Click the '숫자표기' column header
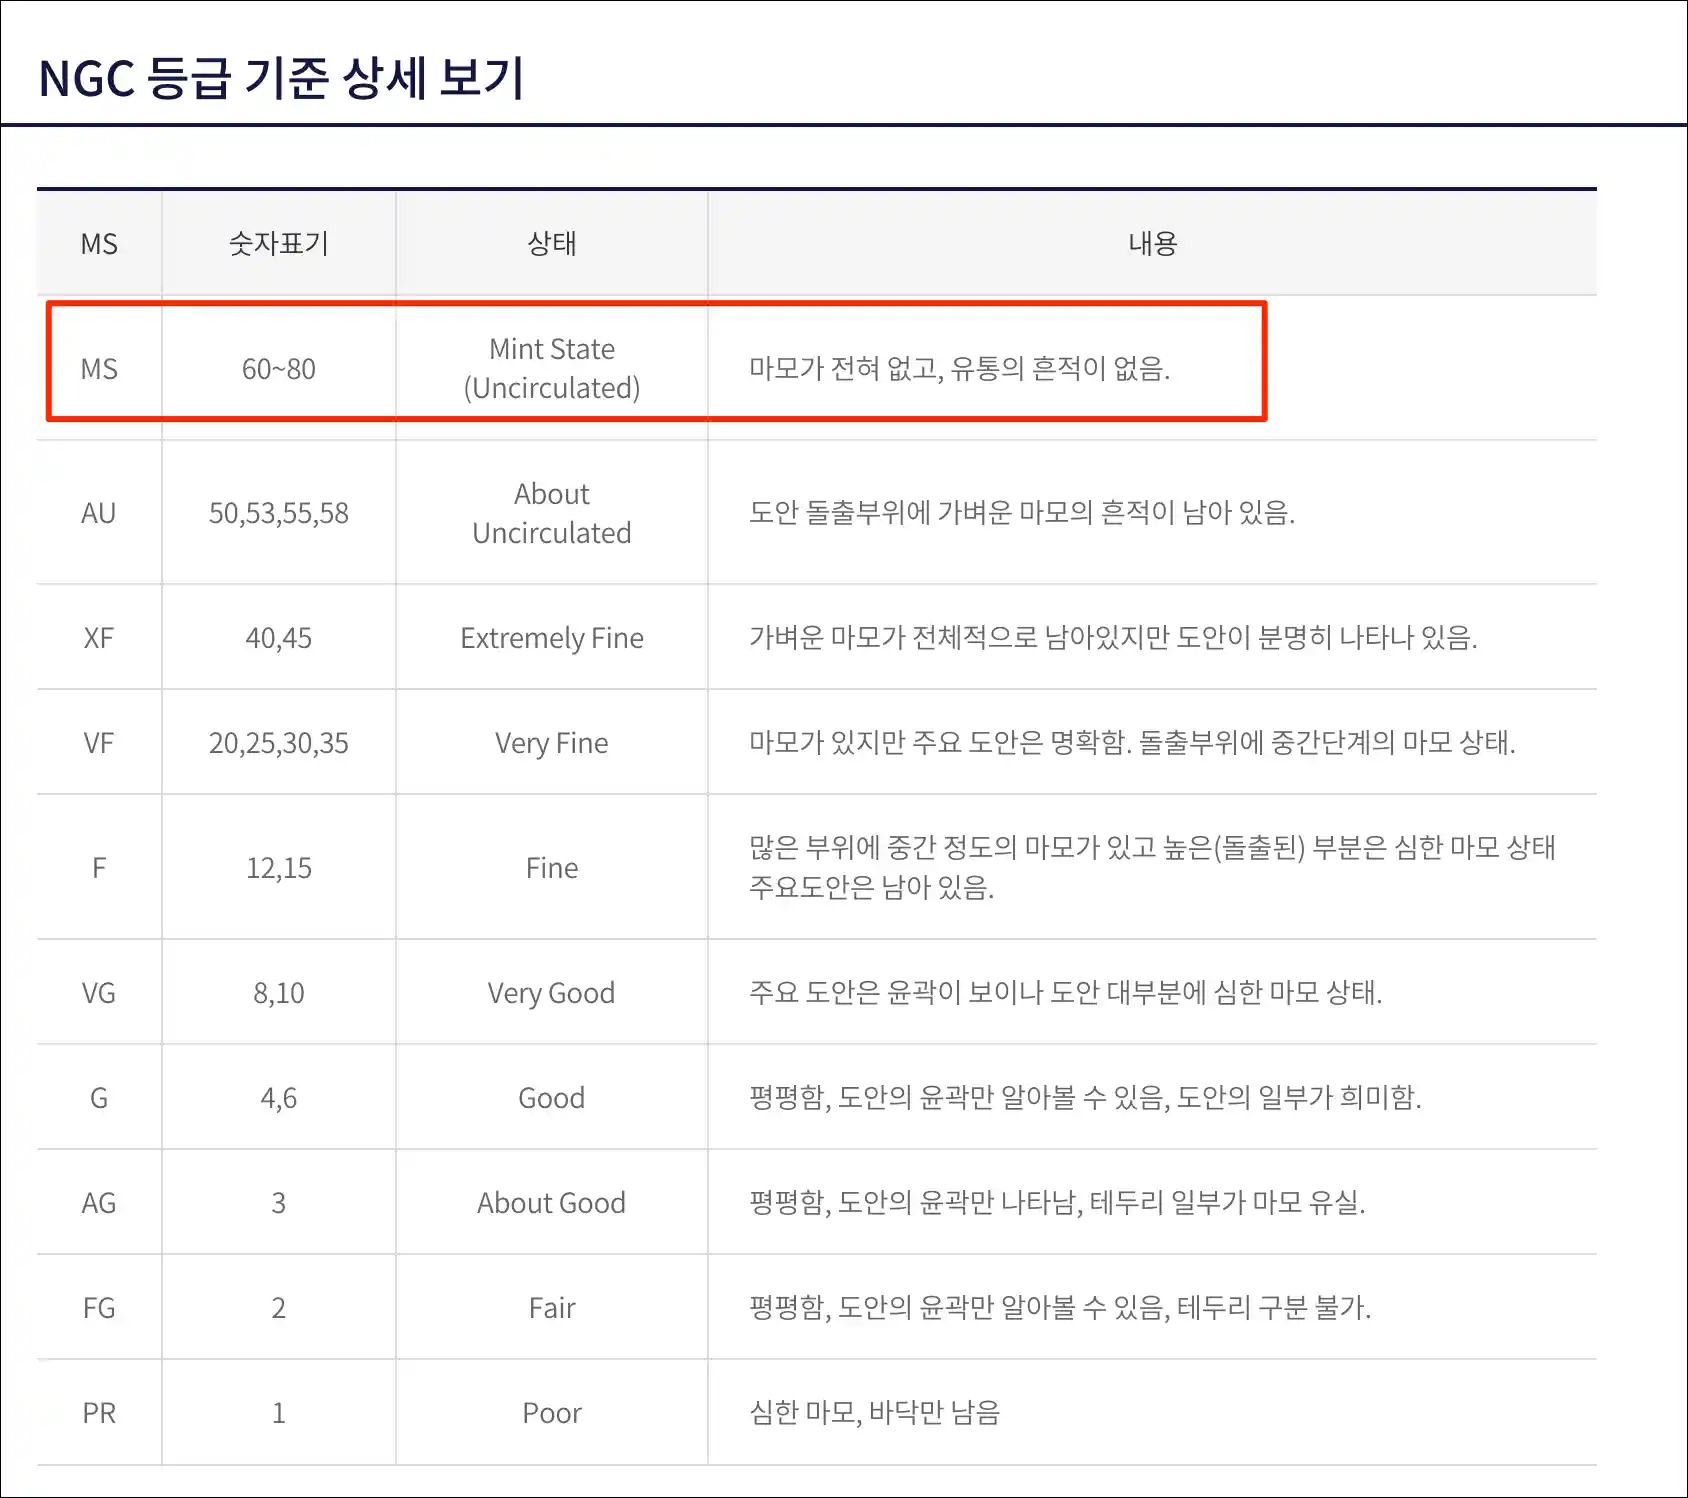This screenshot has width=1688, height=1498. pyautogui.click(x=279, y=243)
